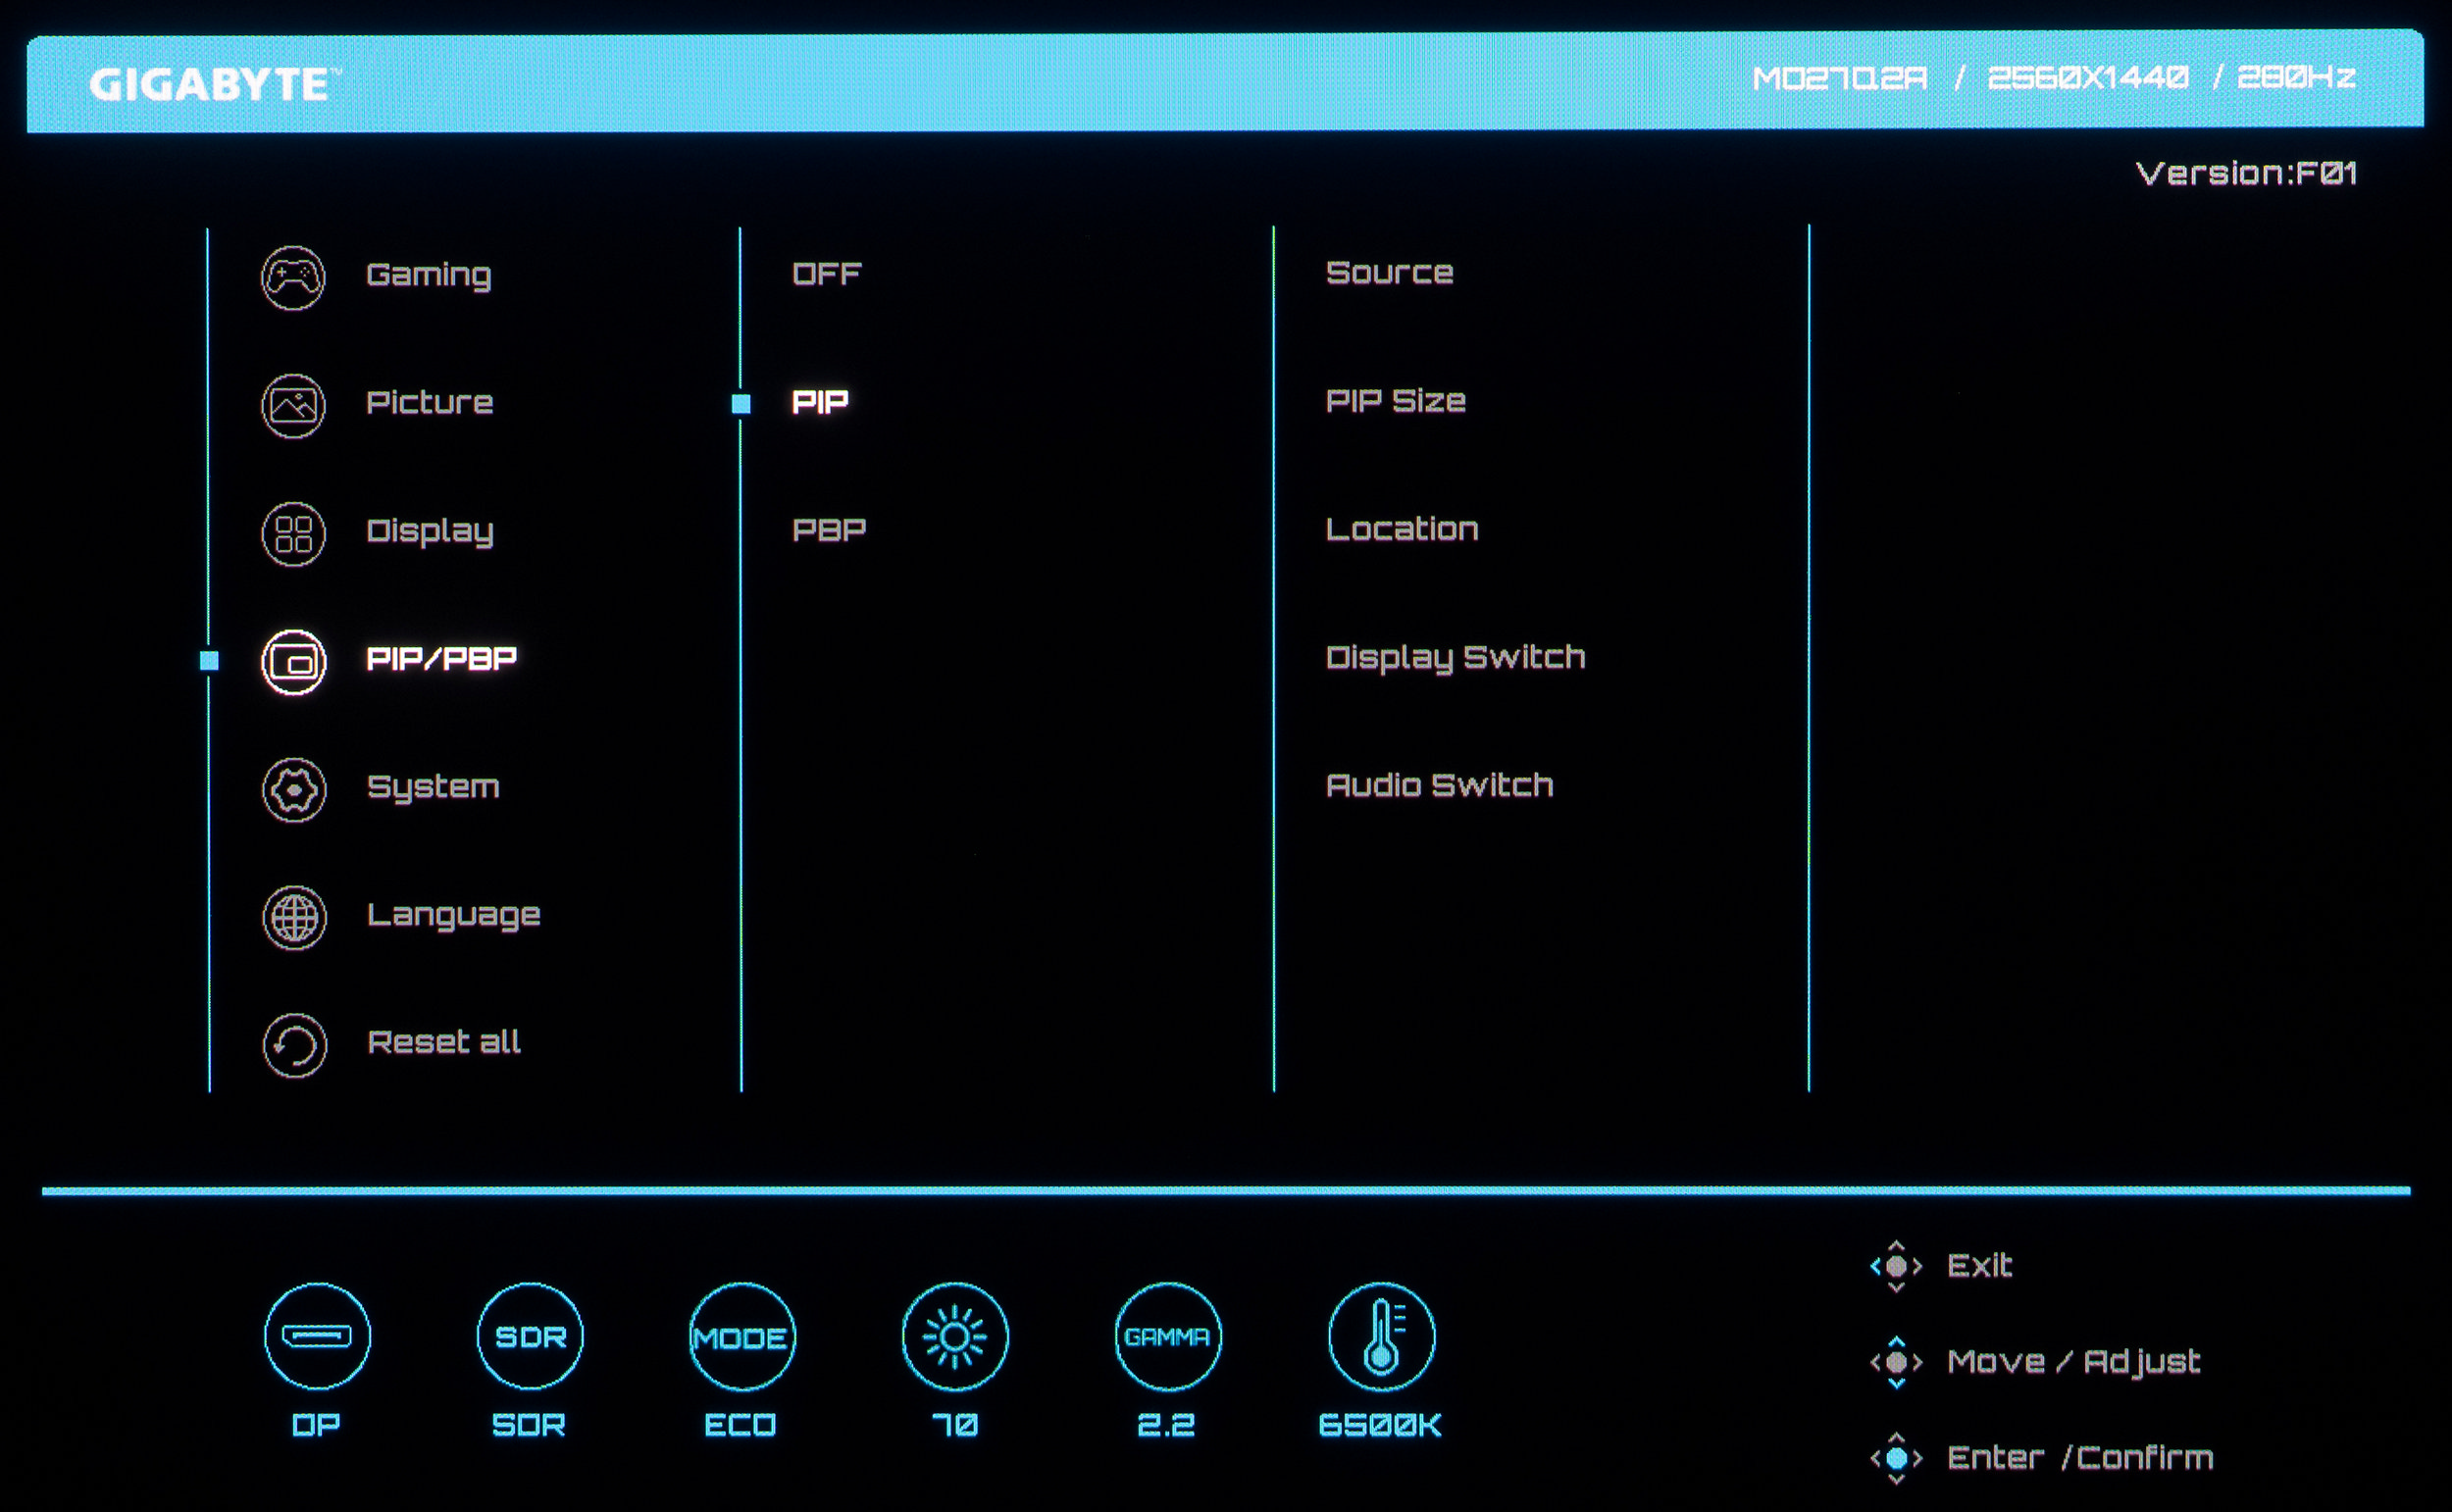Click the Picture menu icon

pos(293,406)
